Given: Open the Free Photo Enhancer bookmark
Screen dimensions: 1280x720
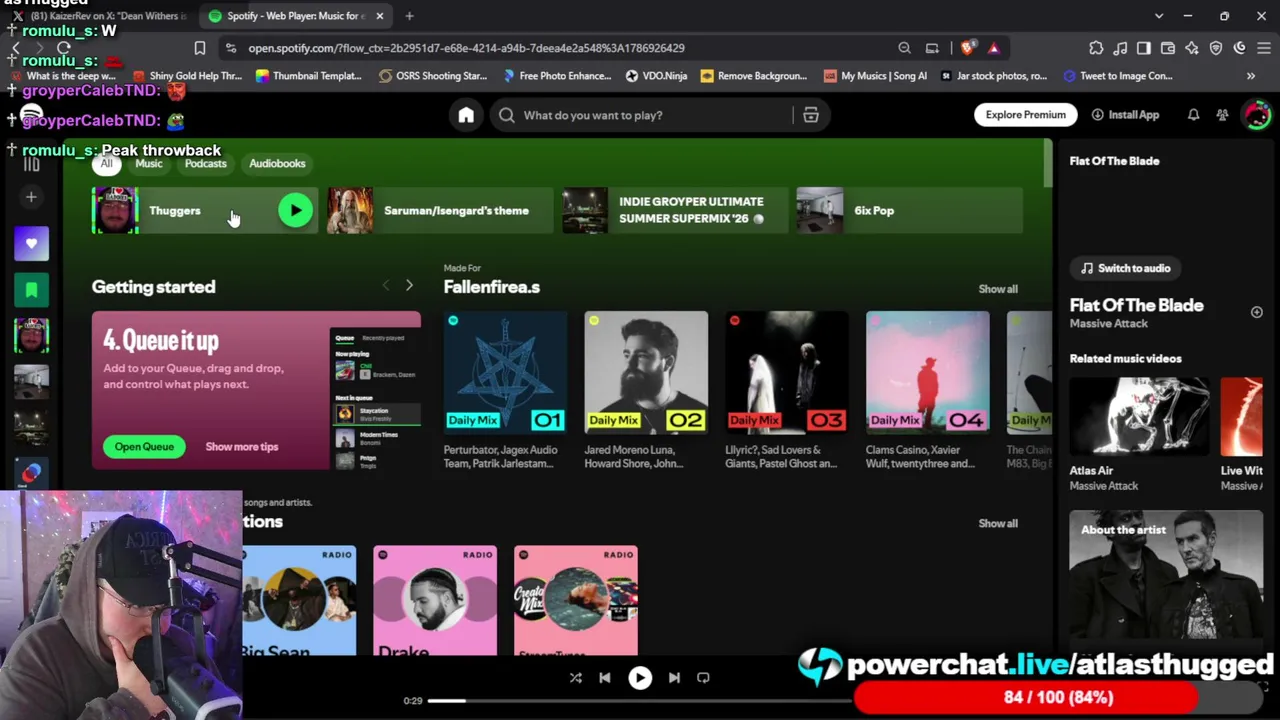Looking at the screenshot, I should [557, 76].
